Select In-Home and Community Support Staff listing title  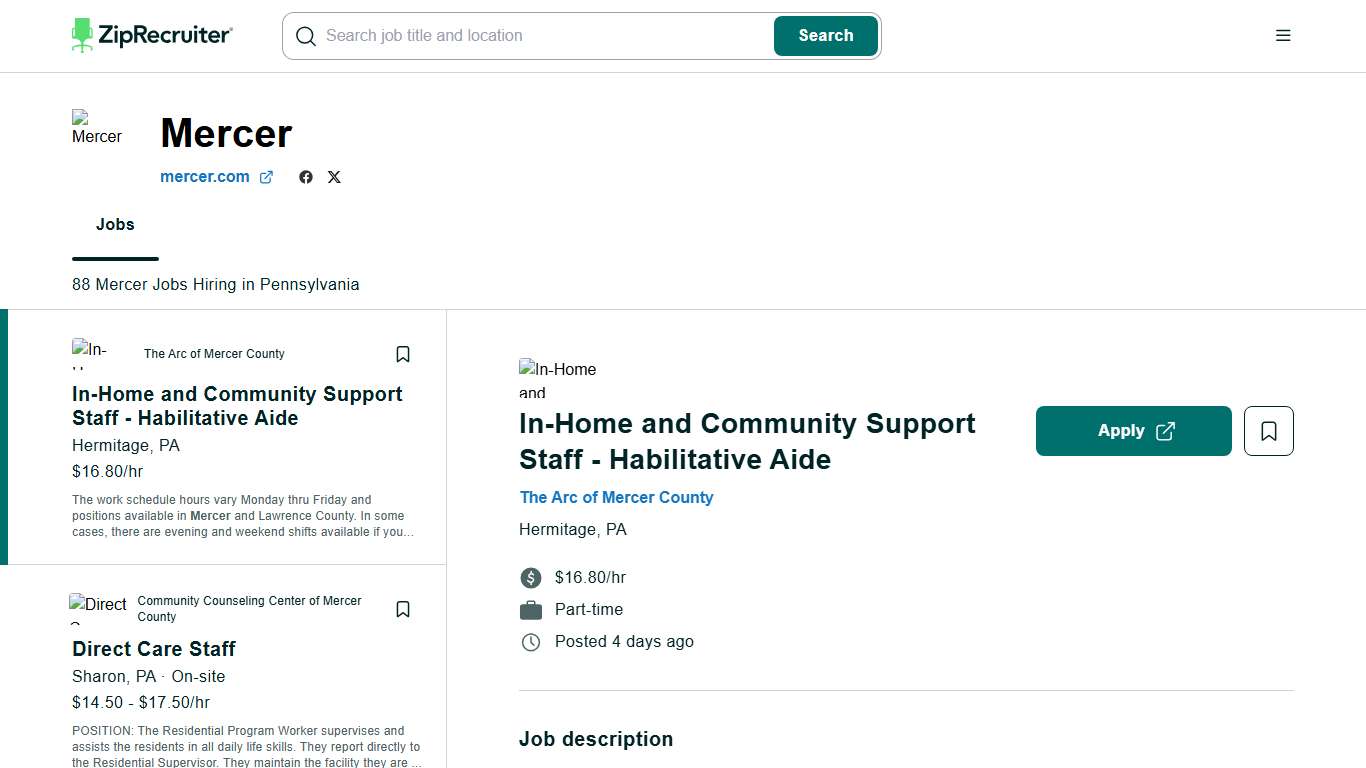pos(237,406)
